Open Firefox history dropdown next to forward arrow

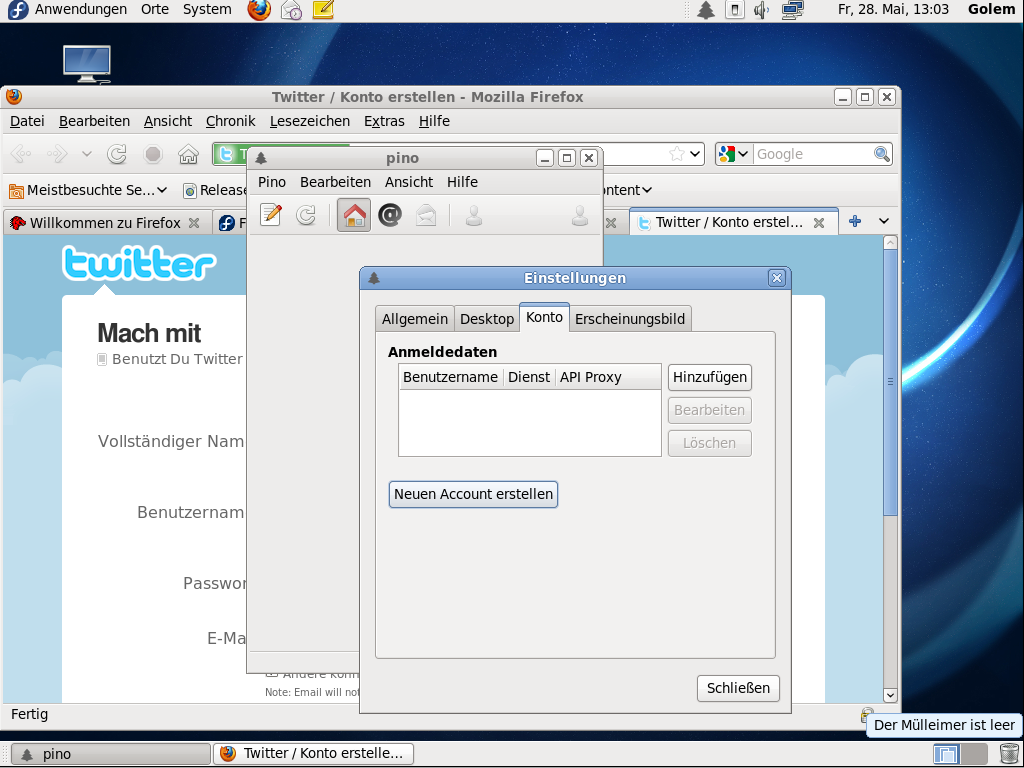point(86,154)
